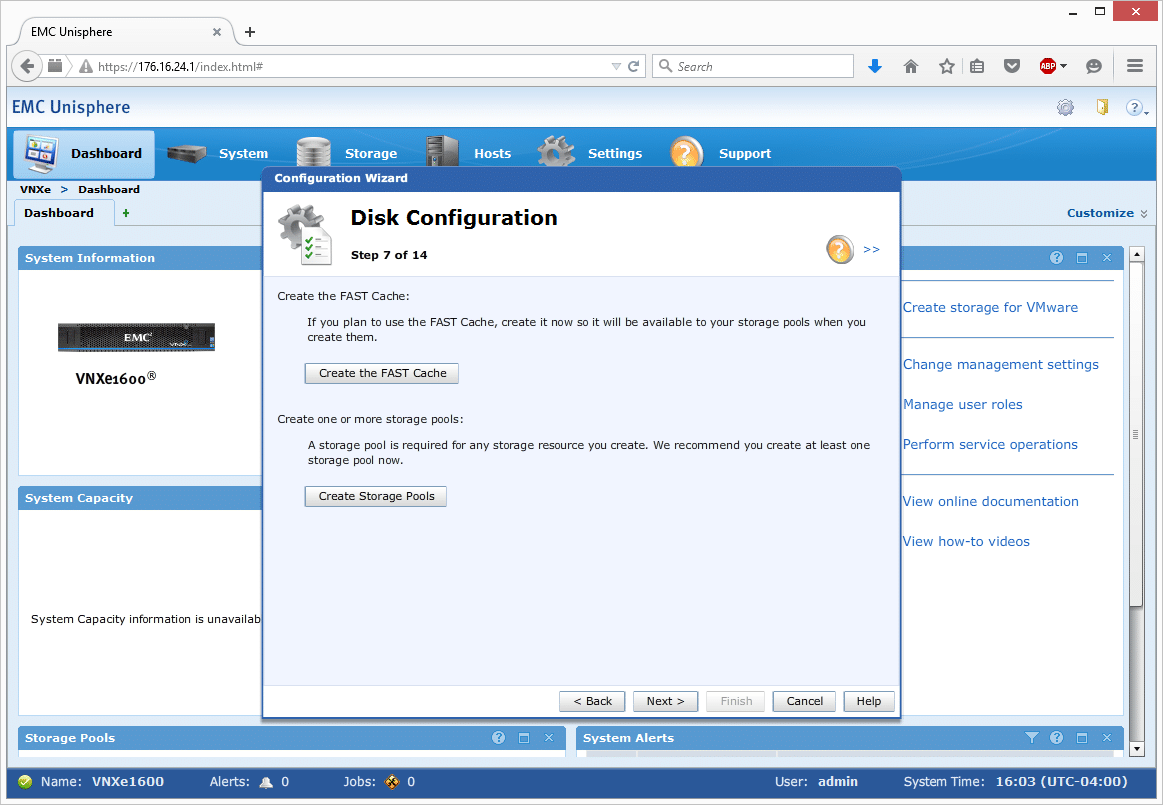The width and height of the screenshot is (1163, 805).
Task: Open Perform service operations link
Action: 990,444
